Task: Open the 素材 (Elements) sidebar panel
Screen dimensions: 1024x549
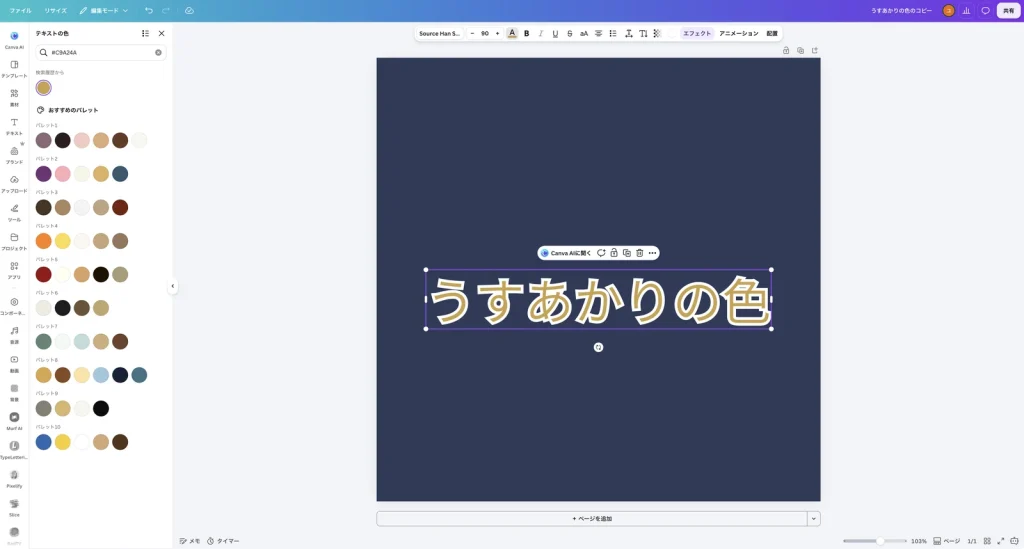Action: [14, 97]
